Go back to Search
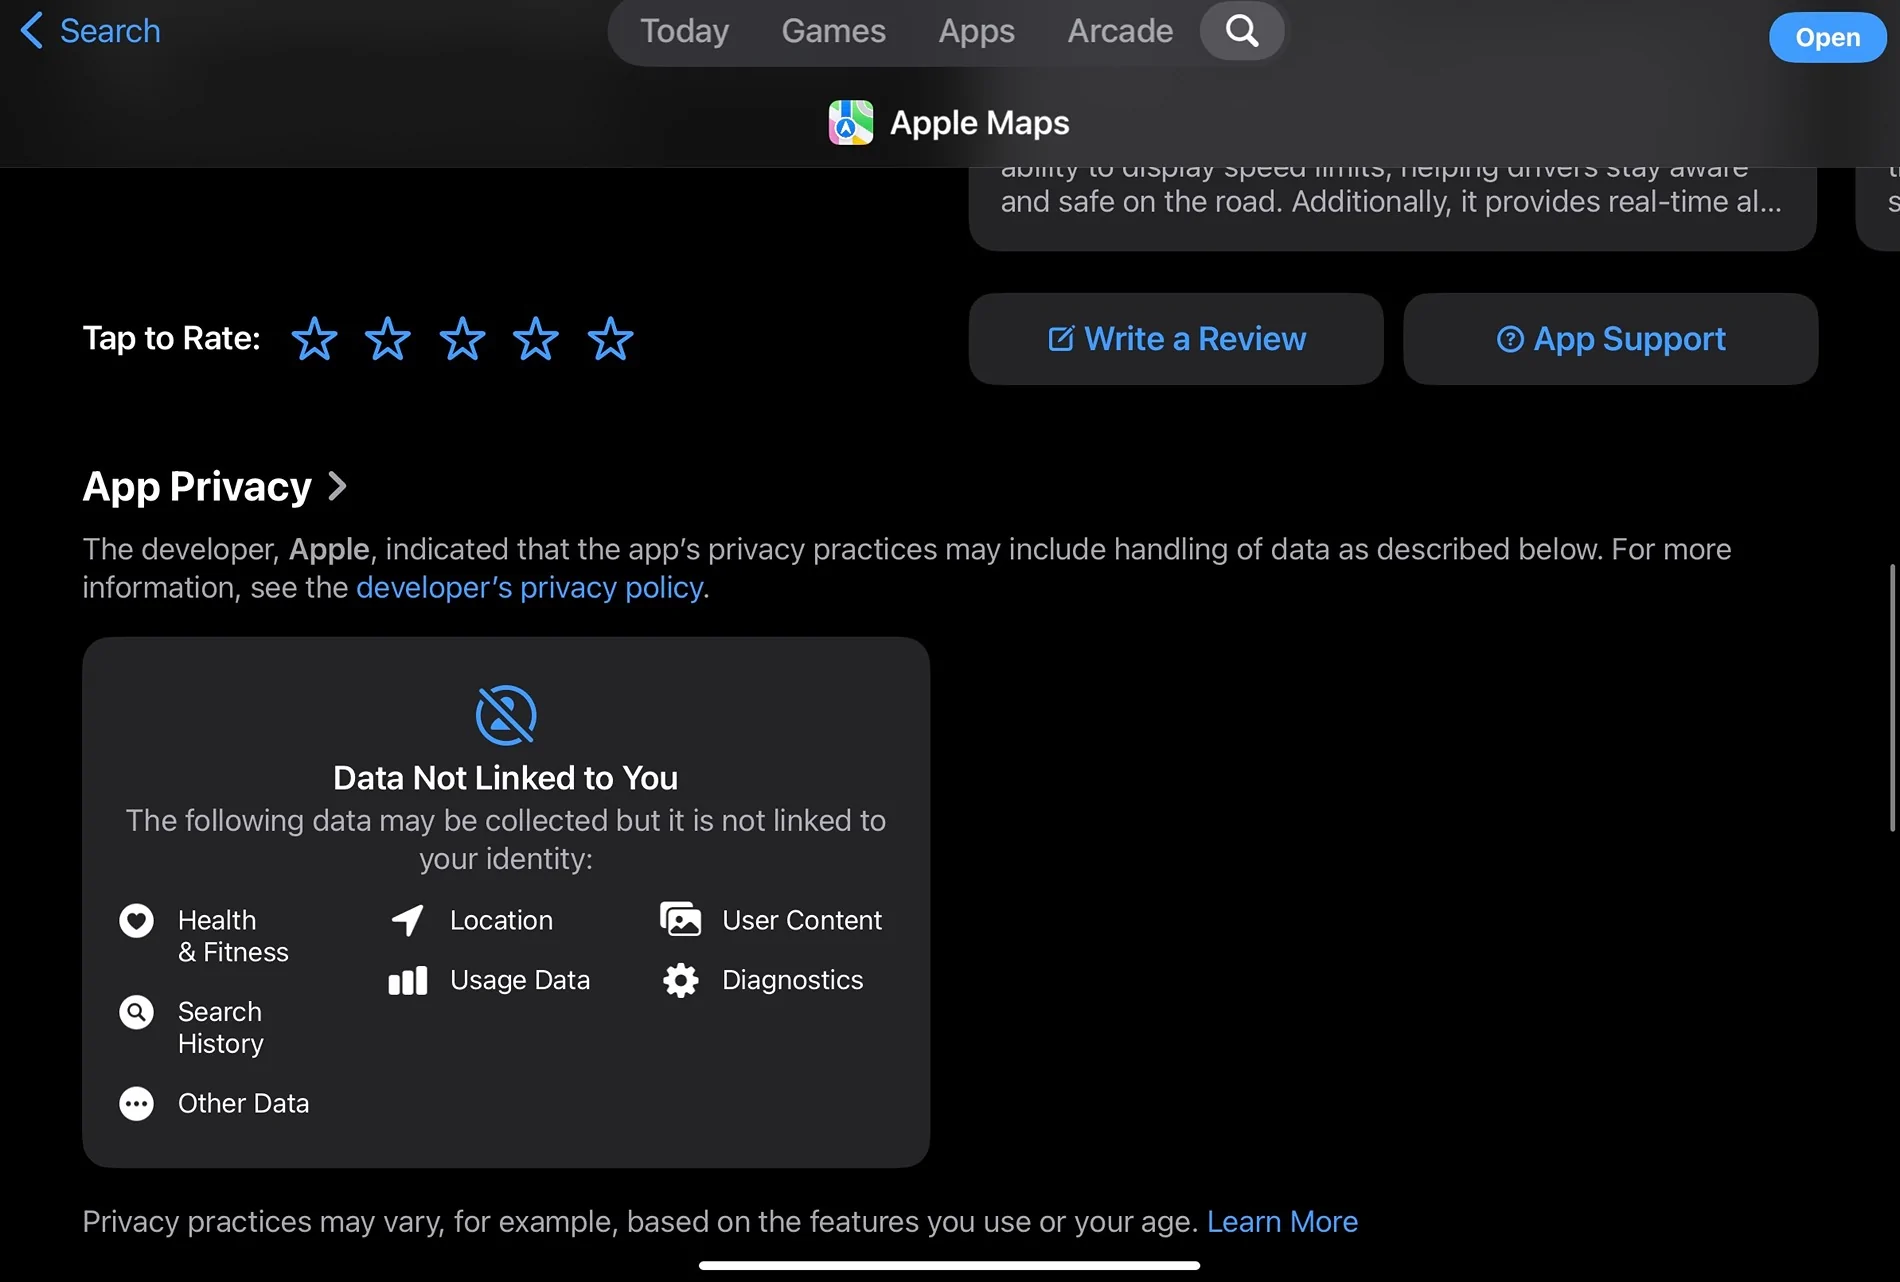This screenshot has height=1282, width=1900. pos(90,31)
